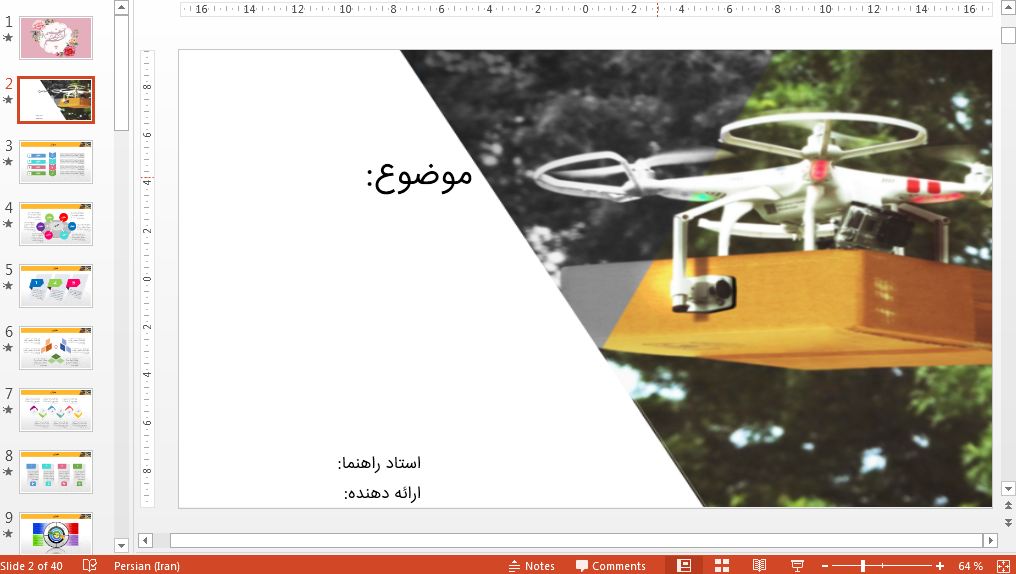This screenshot has height=574, width=1016.
Task: Open Persian (Iran) language setting
Action: coord(147,566)
